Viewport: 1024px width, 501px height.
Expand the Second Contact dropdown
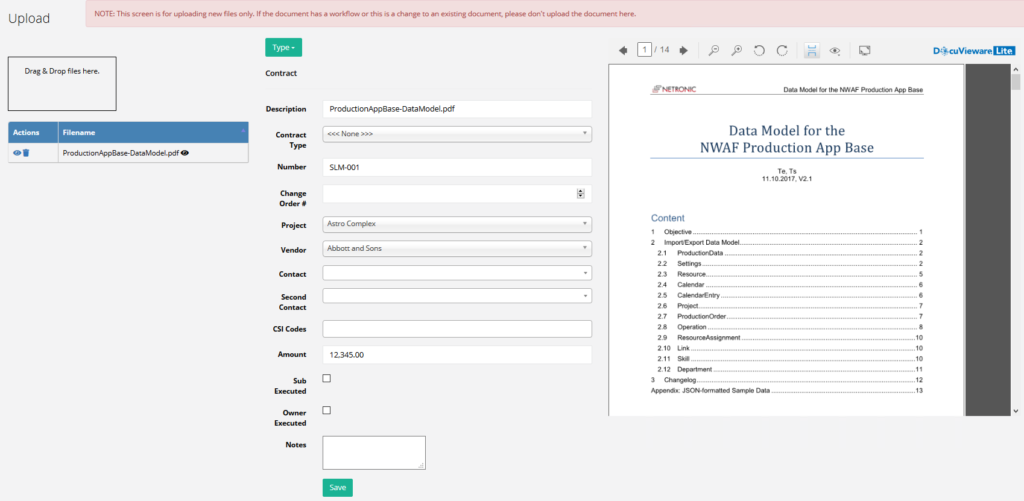pos(457,297)
